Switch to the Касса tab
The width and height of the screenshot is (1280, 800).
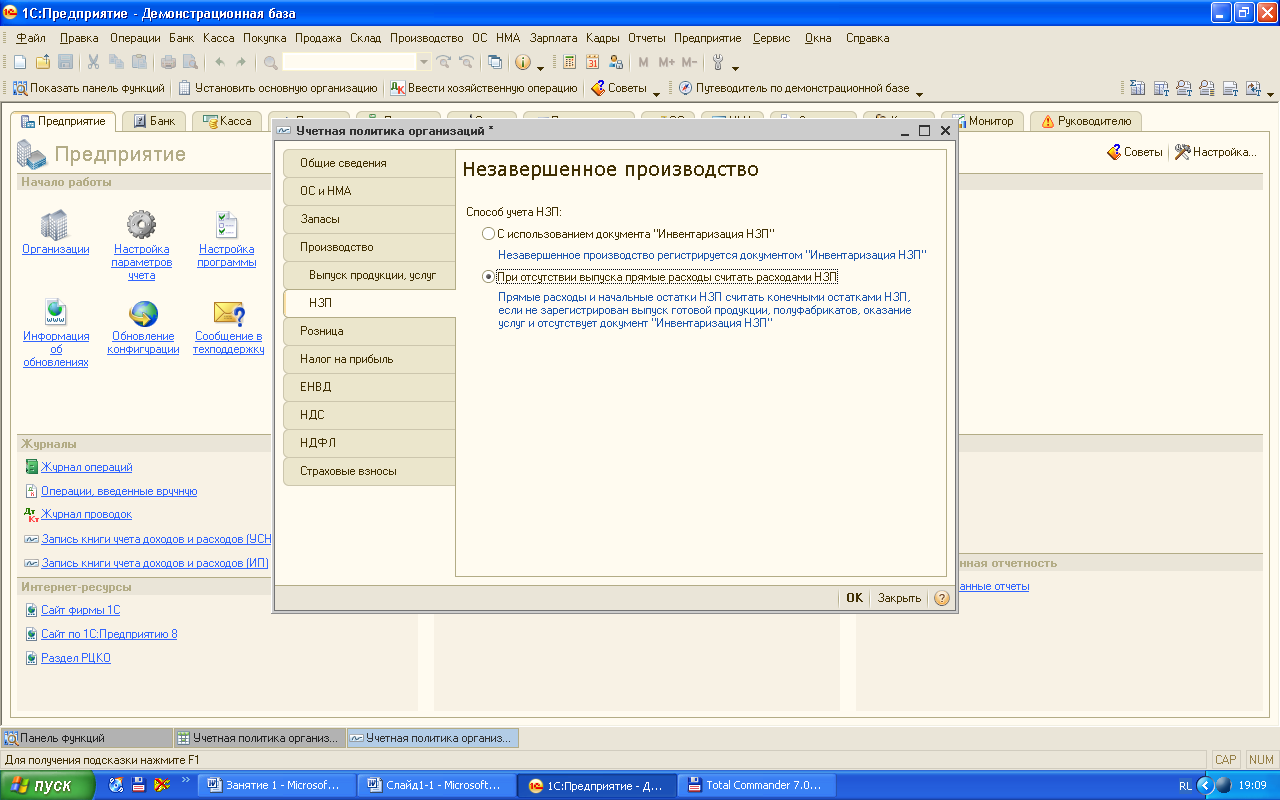click(226, 121)
